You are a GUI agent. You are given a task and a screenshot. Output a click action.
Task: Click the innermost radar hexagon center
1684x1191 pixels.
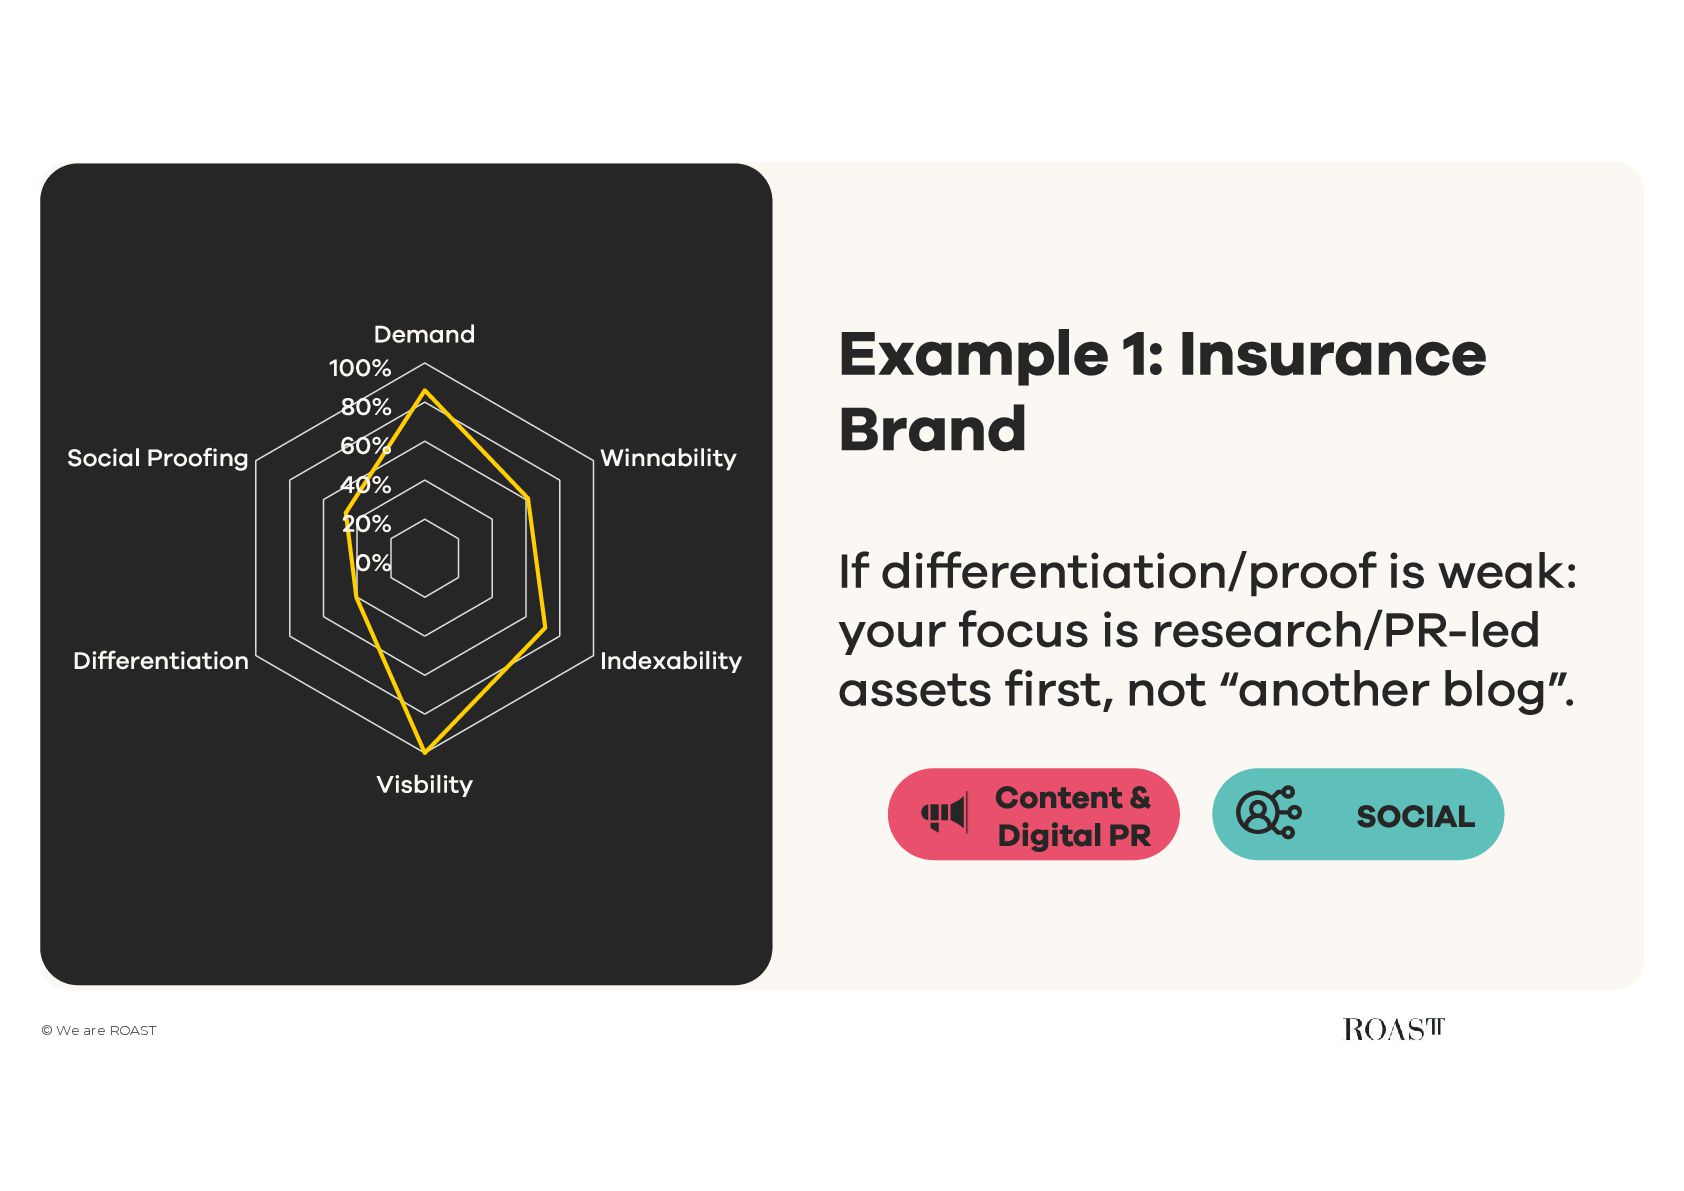click(x=425, y=558)
